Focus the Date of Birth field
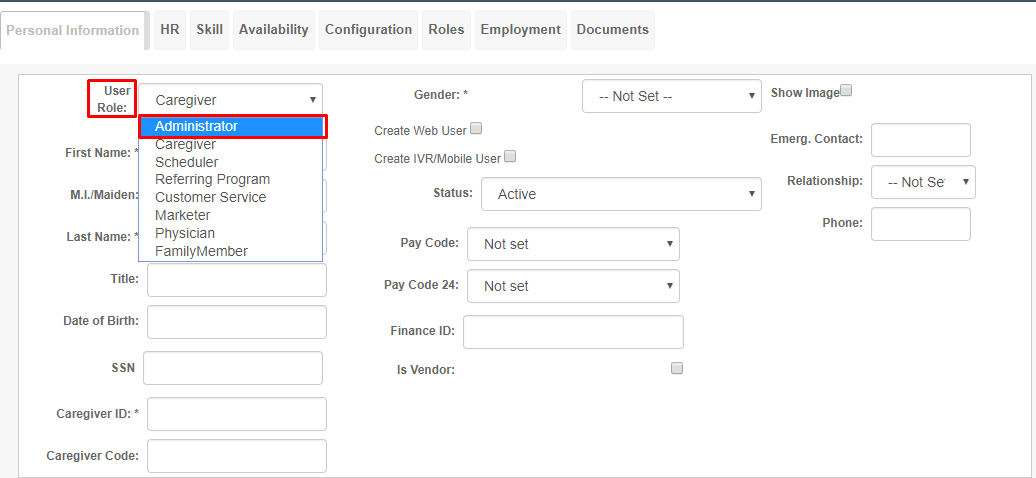Screen dimensions: 1036x478 coord(237,322)
